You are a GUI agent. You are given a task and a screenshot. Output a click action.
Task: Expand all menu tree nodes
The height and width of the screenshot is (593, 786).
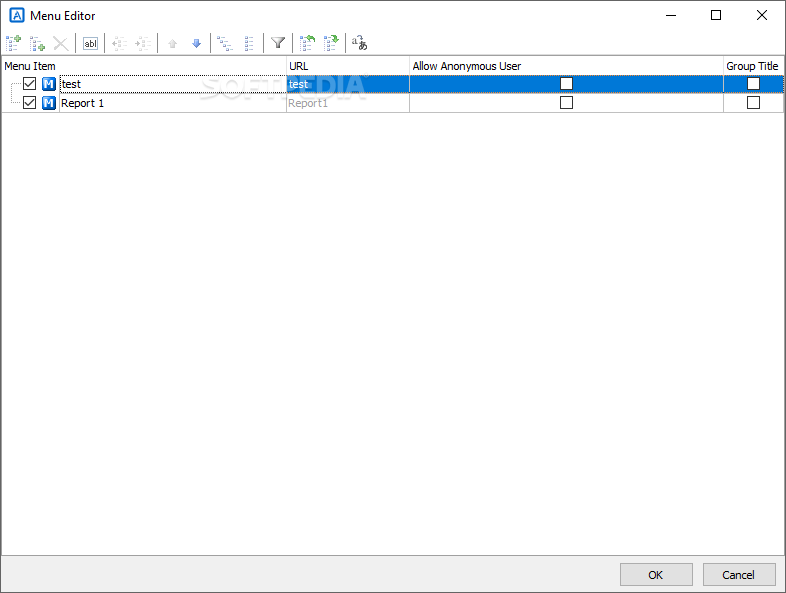225,43
